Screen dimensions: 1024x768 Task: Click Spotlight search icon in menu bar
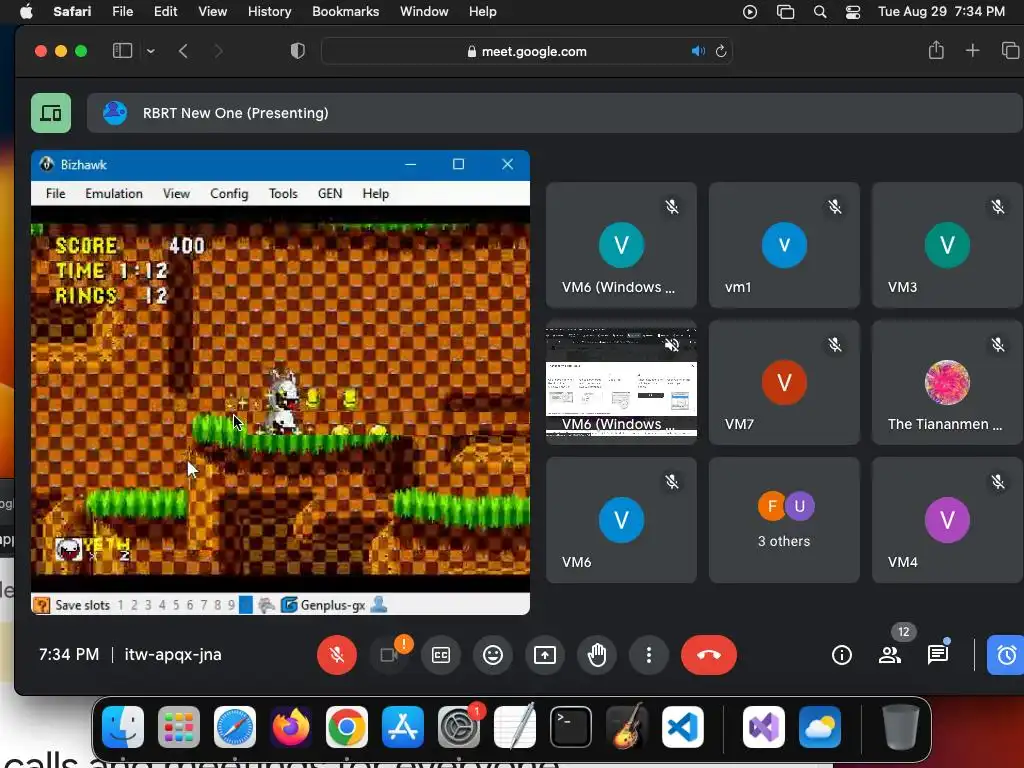click(x=820, y=11)
